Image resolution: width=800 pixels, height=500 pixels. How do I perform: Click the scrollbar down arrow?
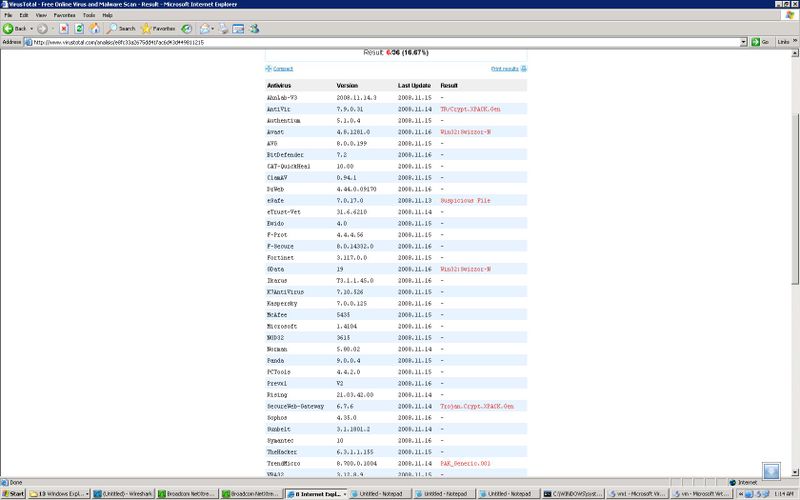click(795, 472)
